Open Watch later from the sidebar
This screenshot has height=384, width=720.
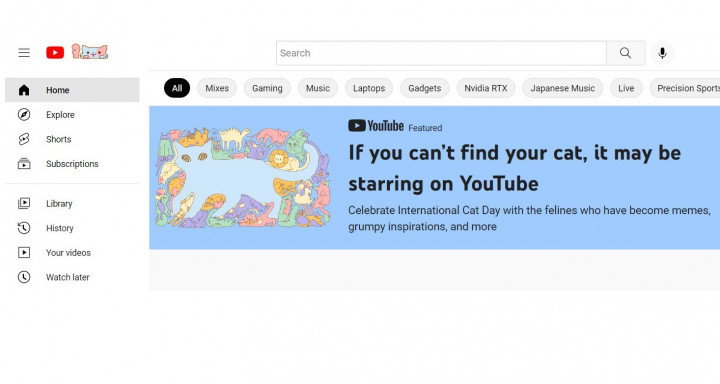(x=72, y=277)
